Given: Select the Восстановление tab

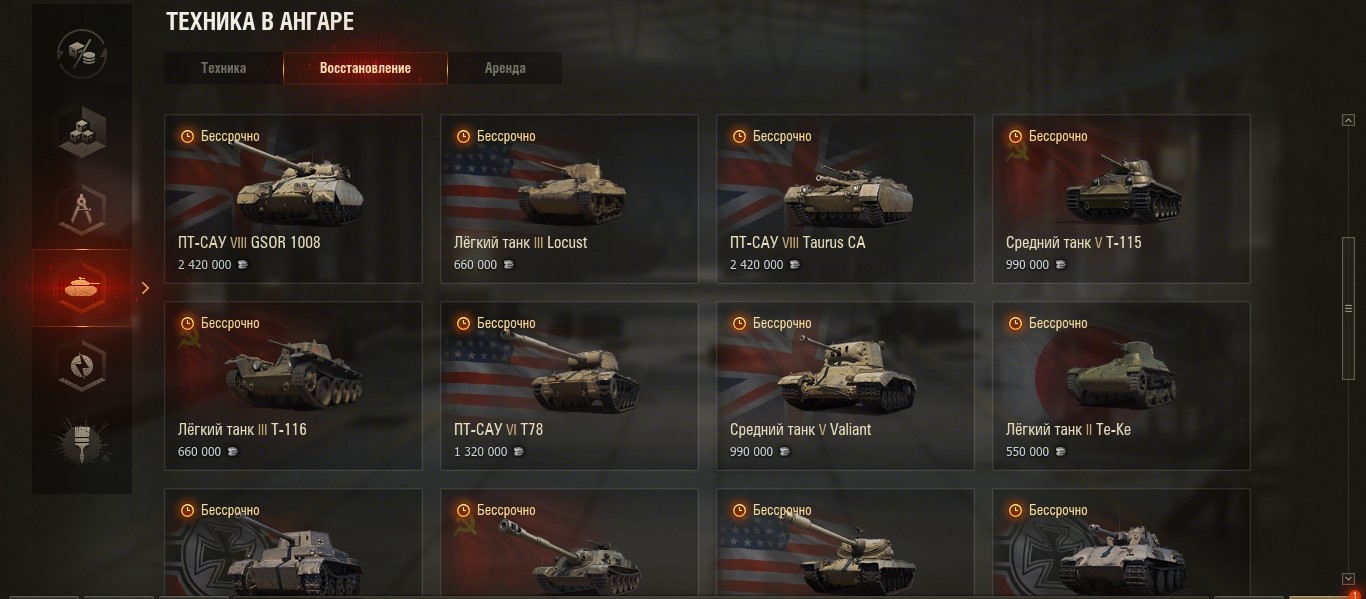Looking at the screenshot, I should [x=365, y=68].
